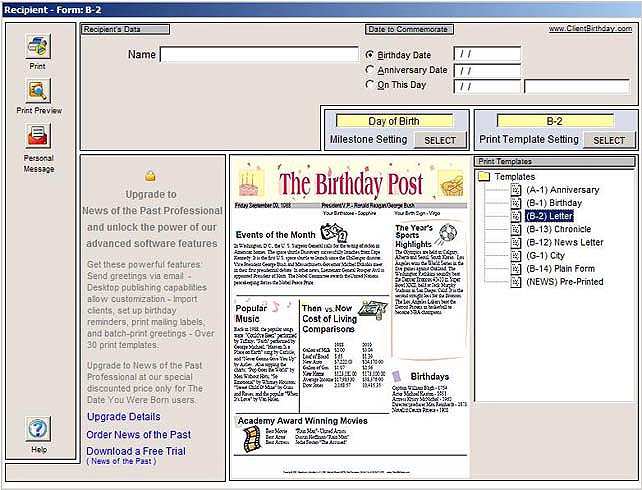642x490 pixels.
Task: Click the Recipient's Data header label
Action: (125, 29)
